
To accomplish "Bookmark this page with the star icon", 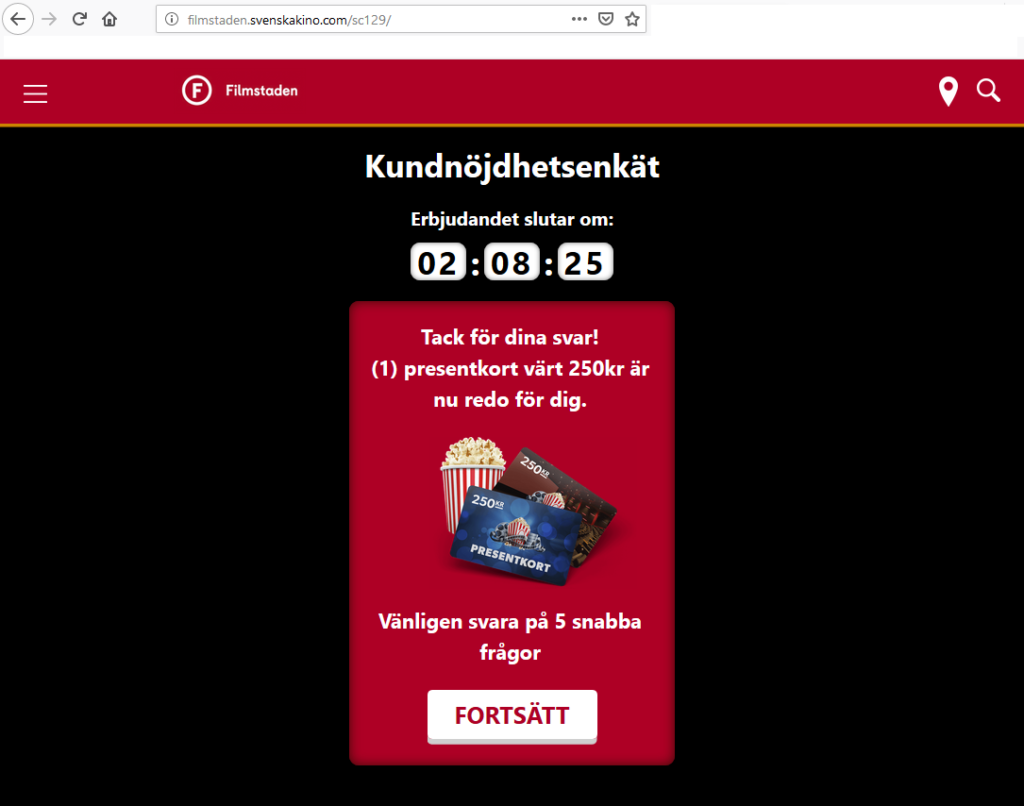I will (x=632, y=19).
